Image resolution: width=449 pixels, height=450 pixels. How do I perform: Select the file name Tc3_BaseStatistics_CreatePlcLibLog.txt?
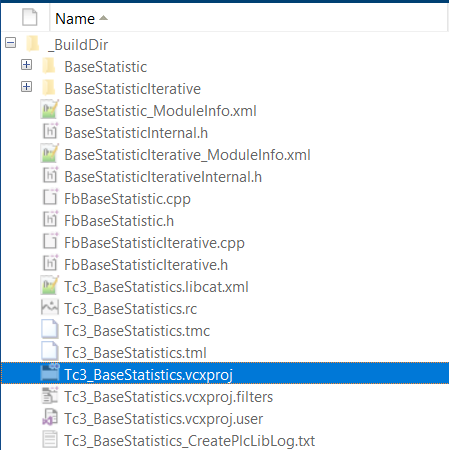click(190, 441)
